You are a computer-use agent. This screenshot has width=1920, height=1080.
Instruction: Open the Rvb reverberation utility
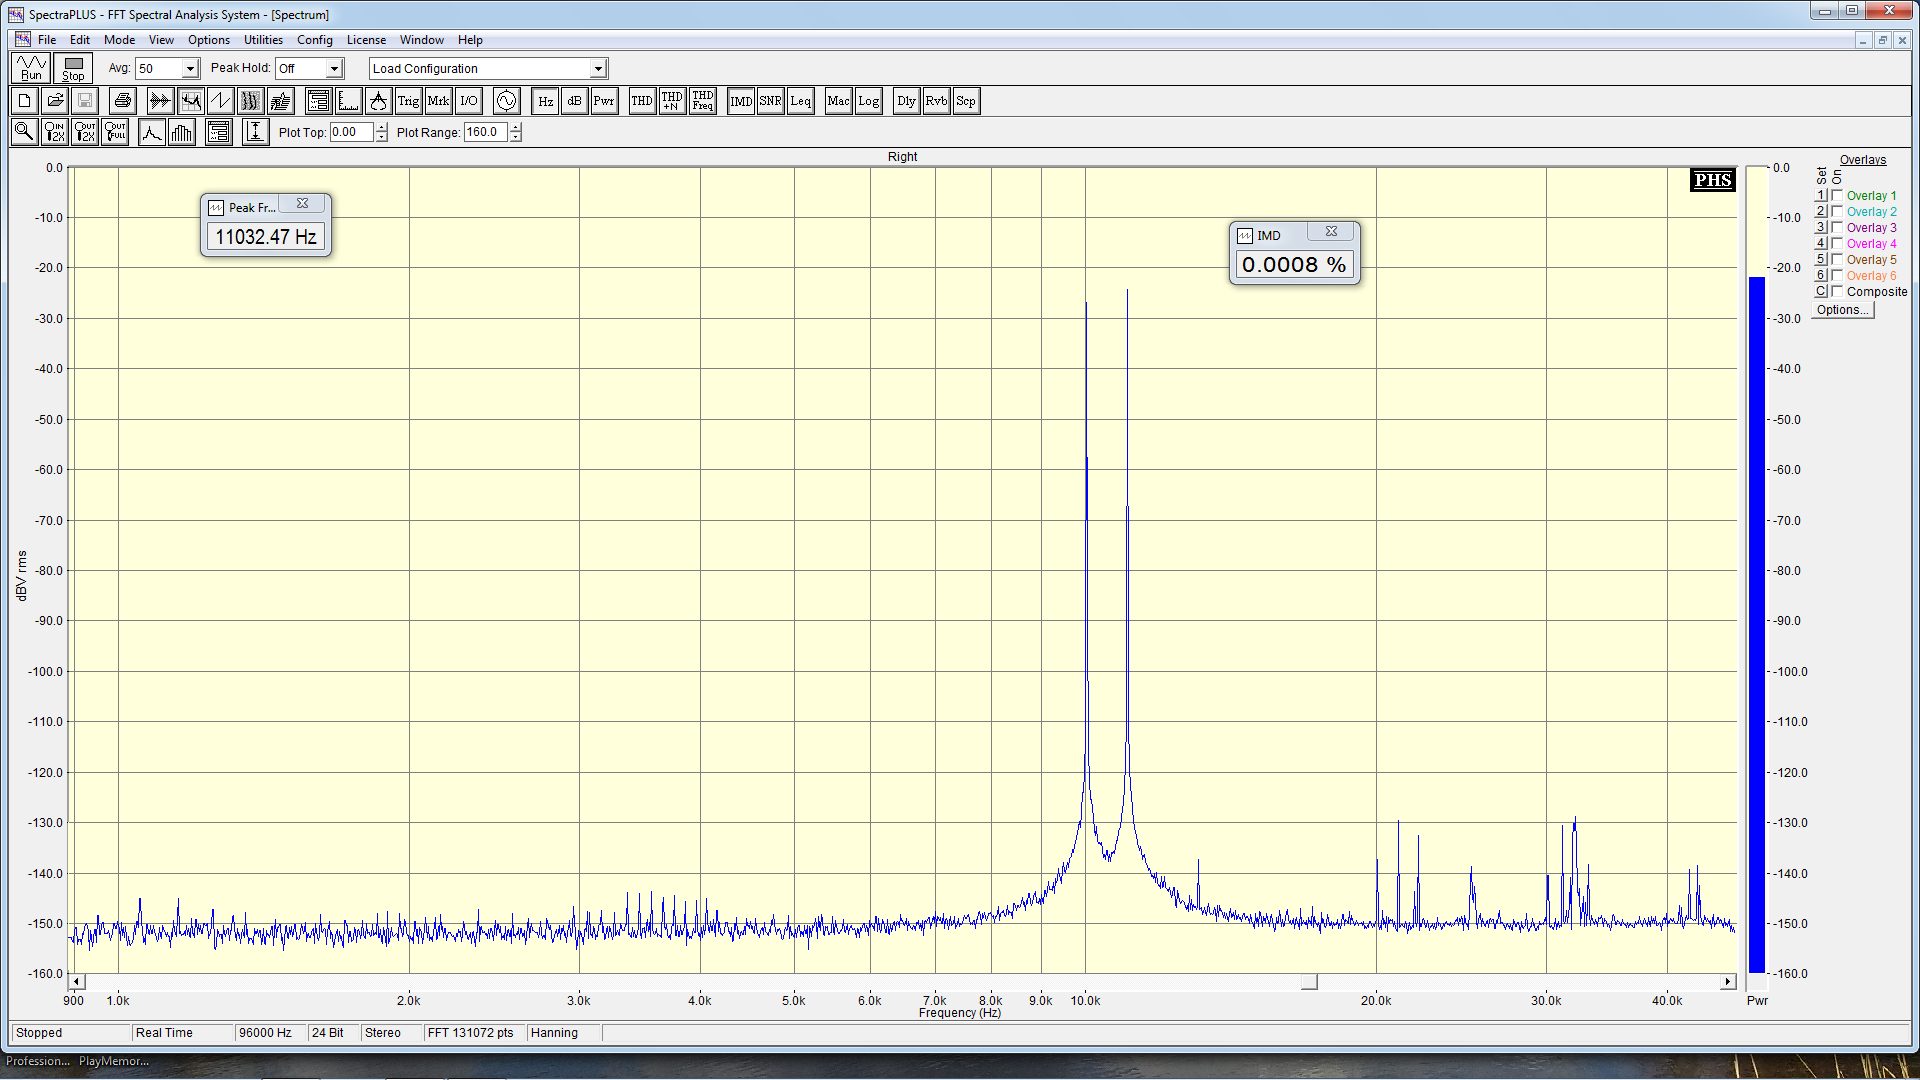936,101
